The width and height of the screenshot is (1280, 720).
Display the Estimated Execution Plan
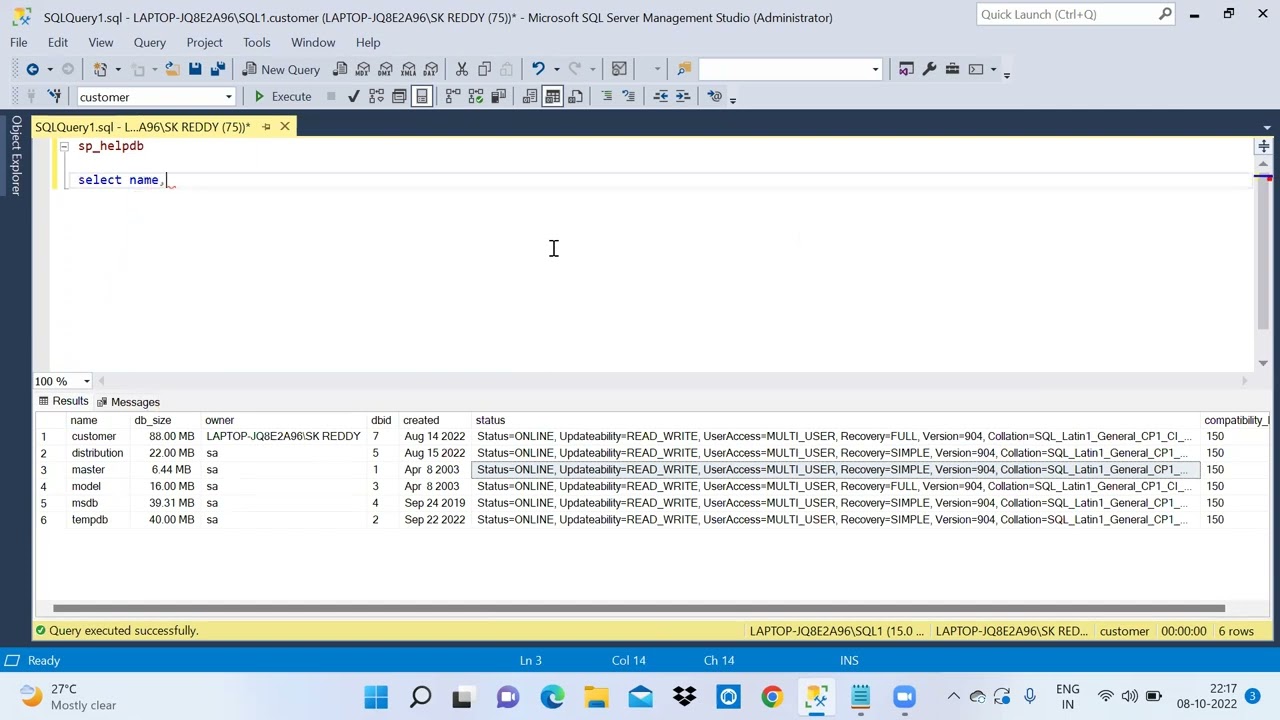point(376,96)
